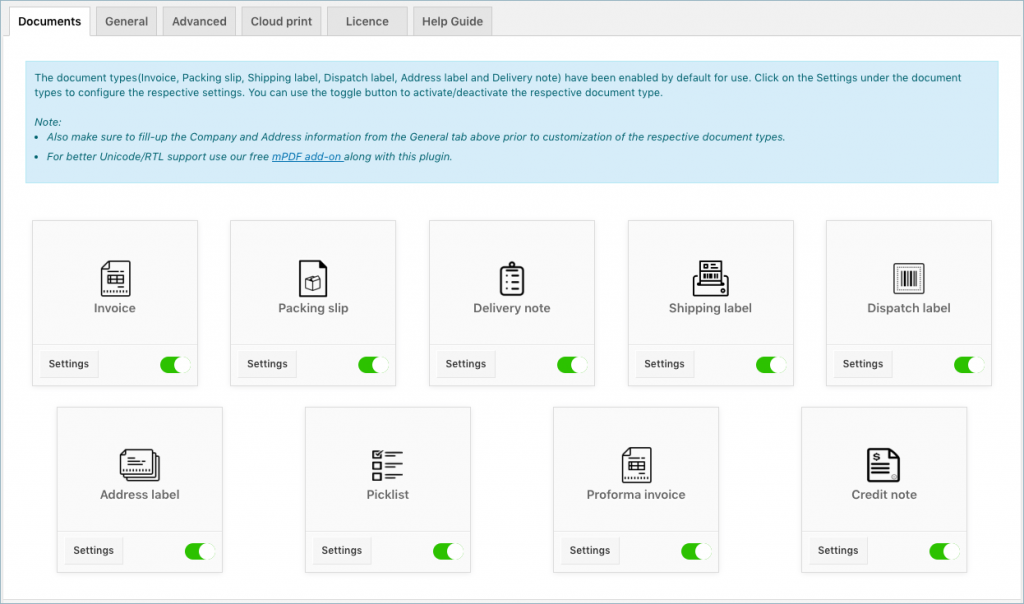Click Settings under Picklist

coord(342,550)
